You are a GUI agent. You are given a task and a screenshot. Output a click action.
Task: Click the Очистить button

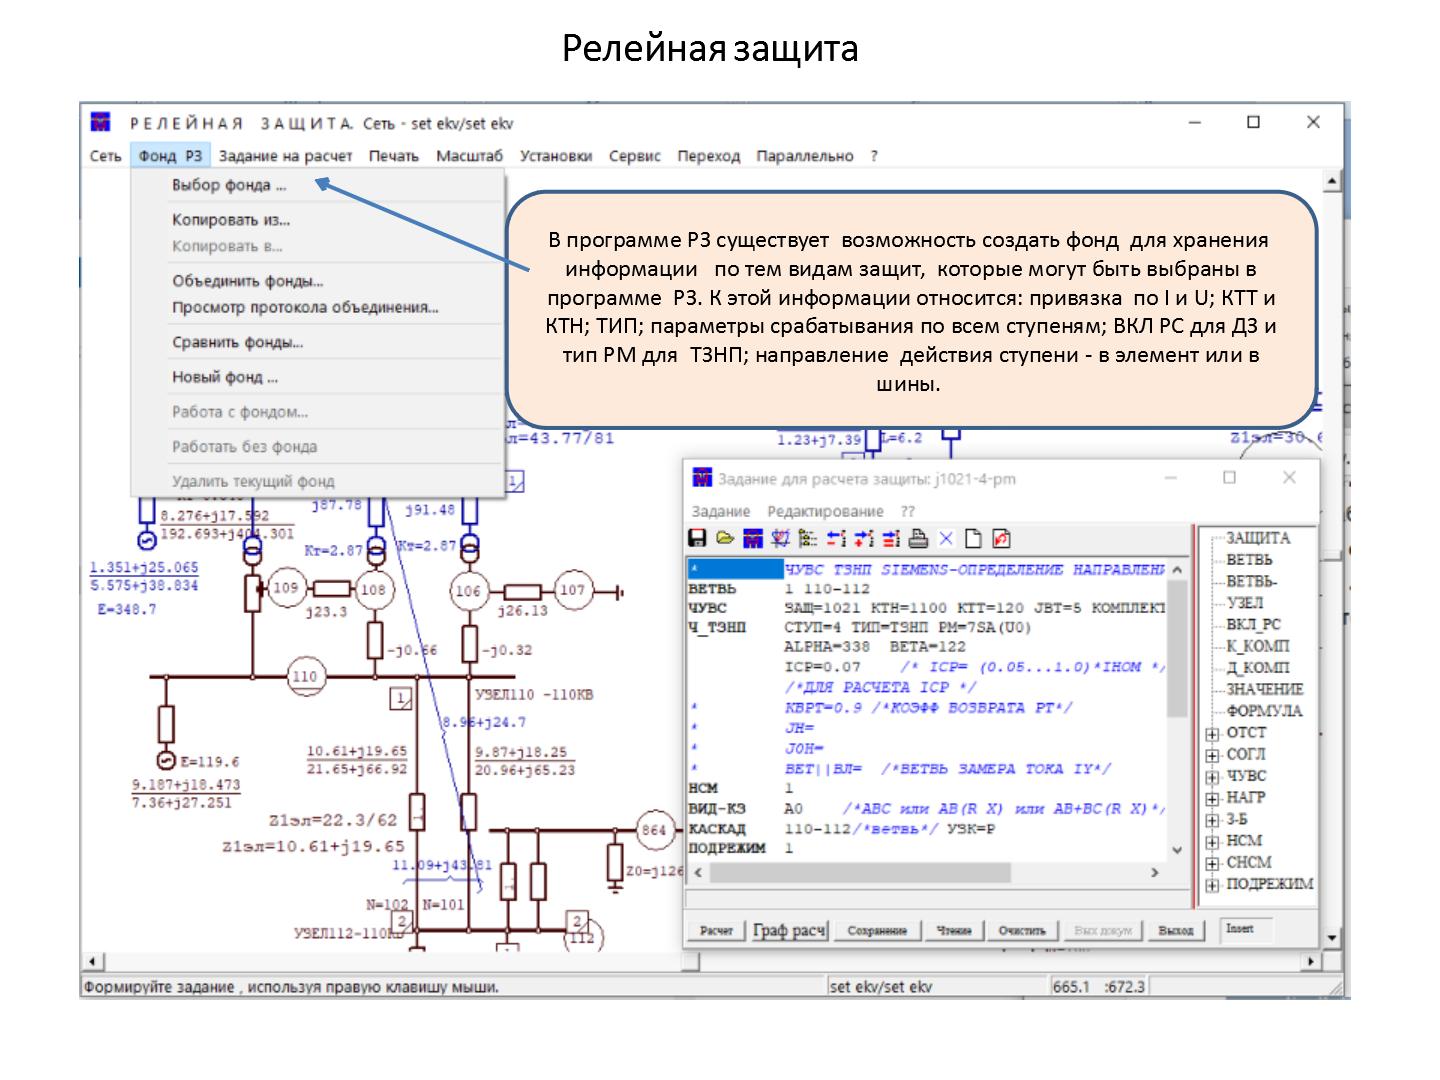click(1021, 930)
